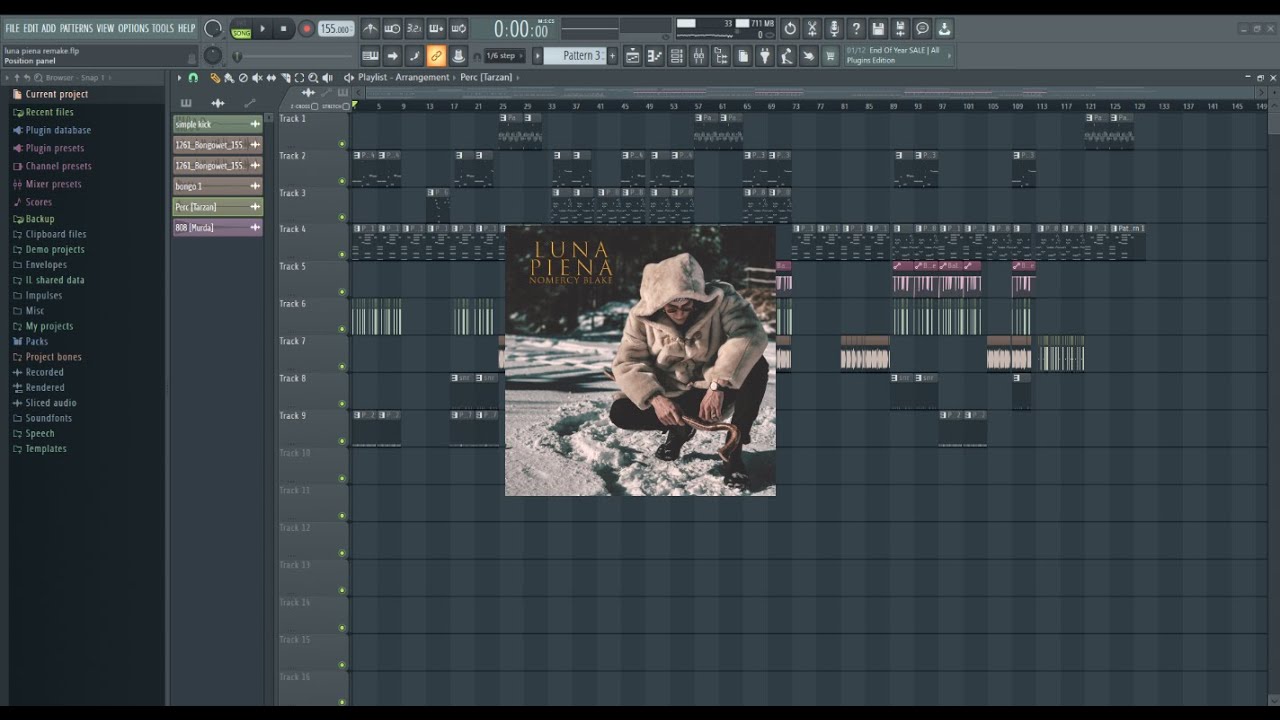This screenshot has height=720, width=1280.
Task: Choose the playlist Select tool
Action: click(299, 78)
